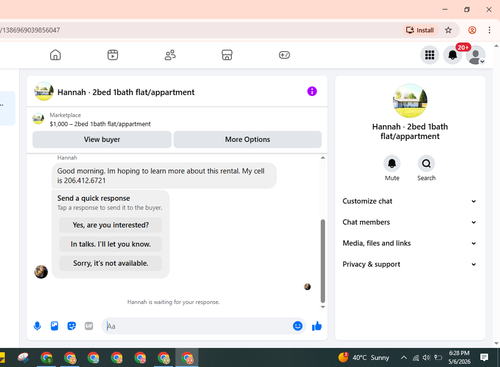Screen dimensions: 500x367
Task: Open the Reels video tab
Action: pyautogui.click(x=113, y=55)
